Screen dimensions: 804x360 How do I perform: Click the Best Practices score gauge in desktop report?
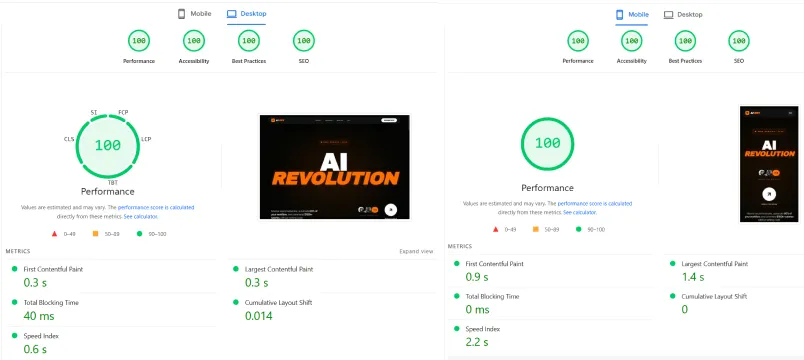click(x=249, y=41)
